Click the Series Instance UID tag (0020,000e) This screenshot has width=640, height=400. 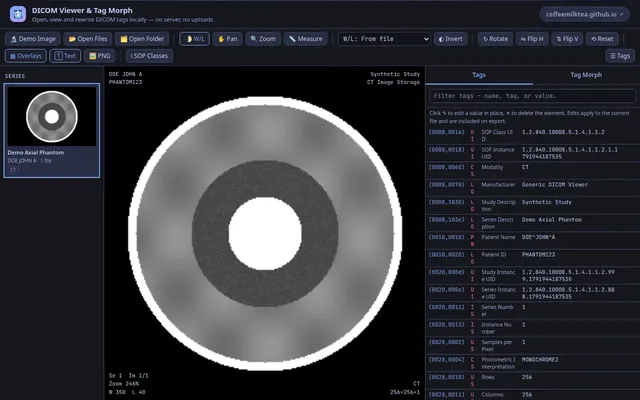[x=447, y=290]
